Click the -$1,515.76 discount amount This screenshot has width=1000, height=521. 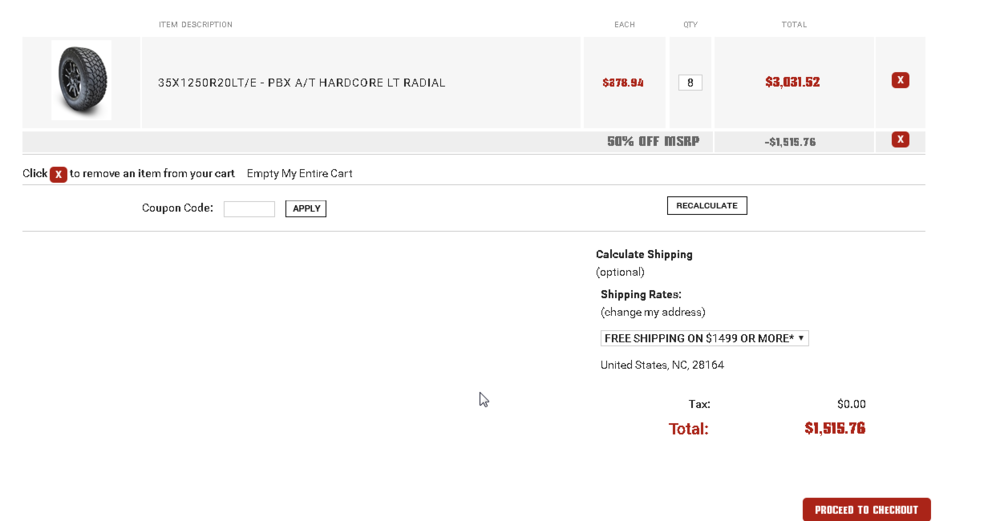(790, 142)
